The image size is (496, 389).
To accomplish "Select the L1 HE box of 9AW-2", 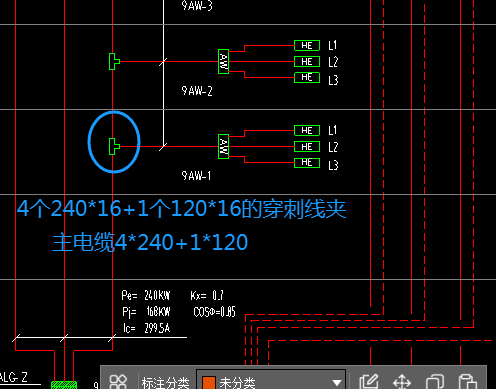I will tap(307, 45).
